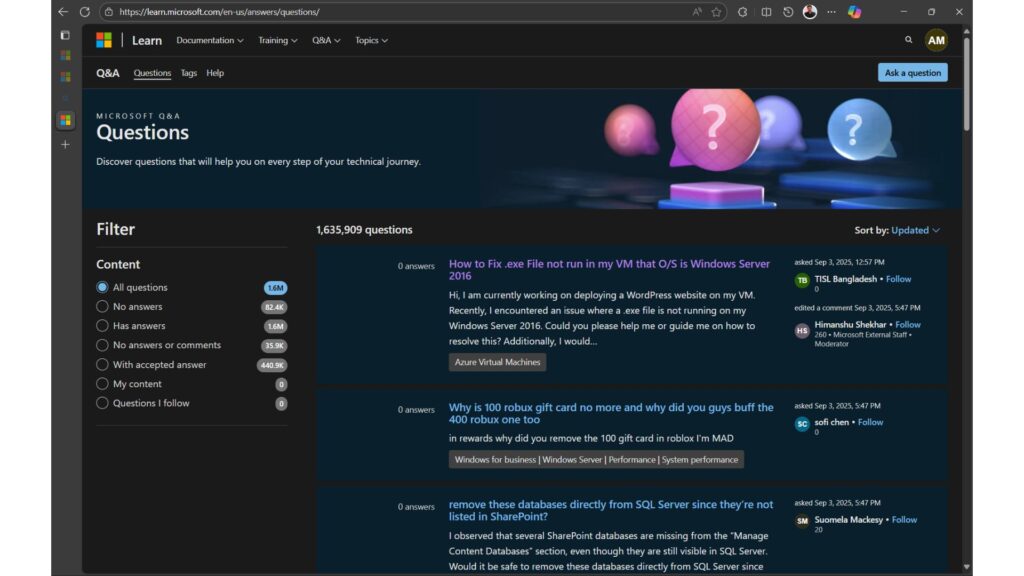The height and width of the screenshot is (576, 1024).
Task: Follow the user TISL Bangladesh
Action: pyautogui.click(x=898, y=278)
